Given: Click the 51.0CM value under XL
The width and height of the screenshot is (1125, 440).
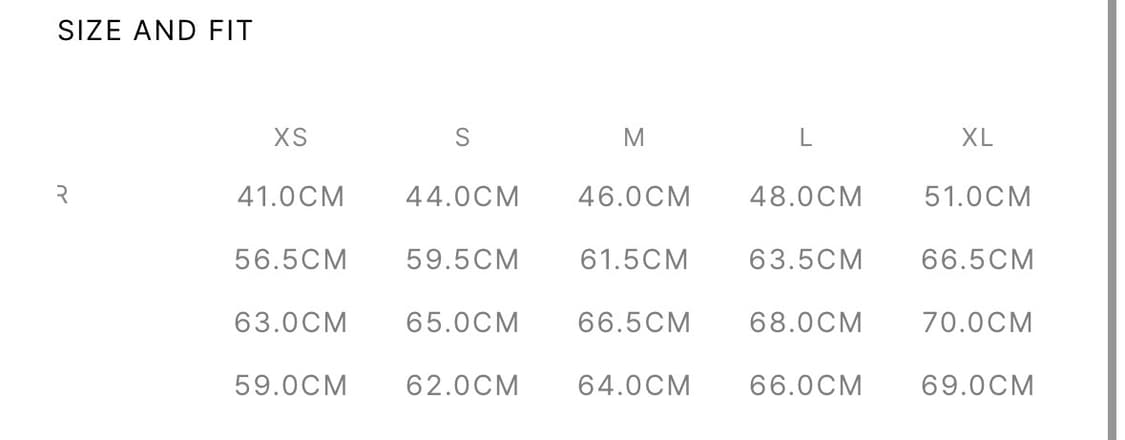Looking at the screenshot, I should coord(977,197).
